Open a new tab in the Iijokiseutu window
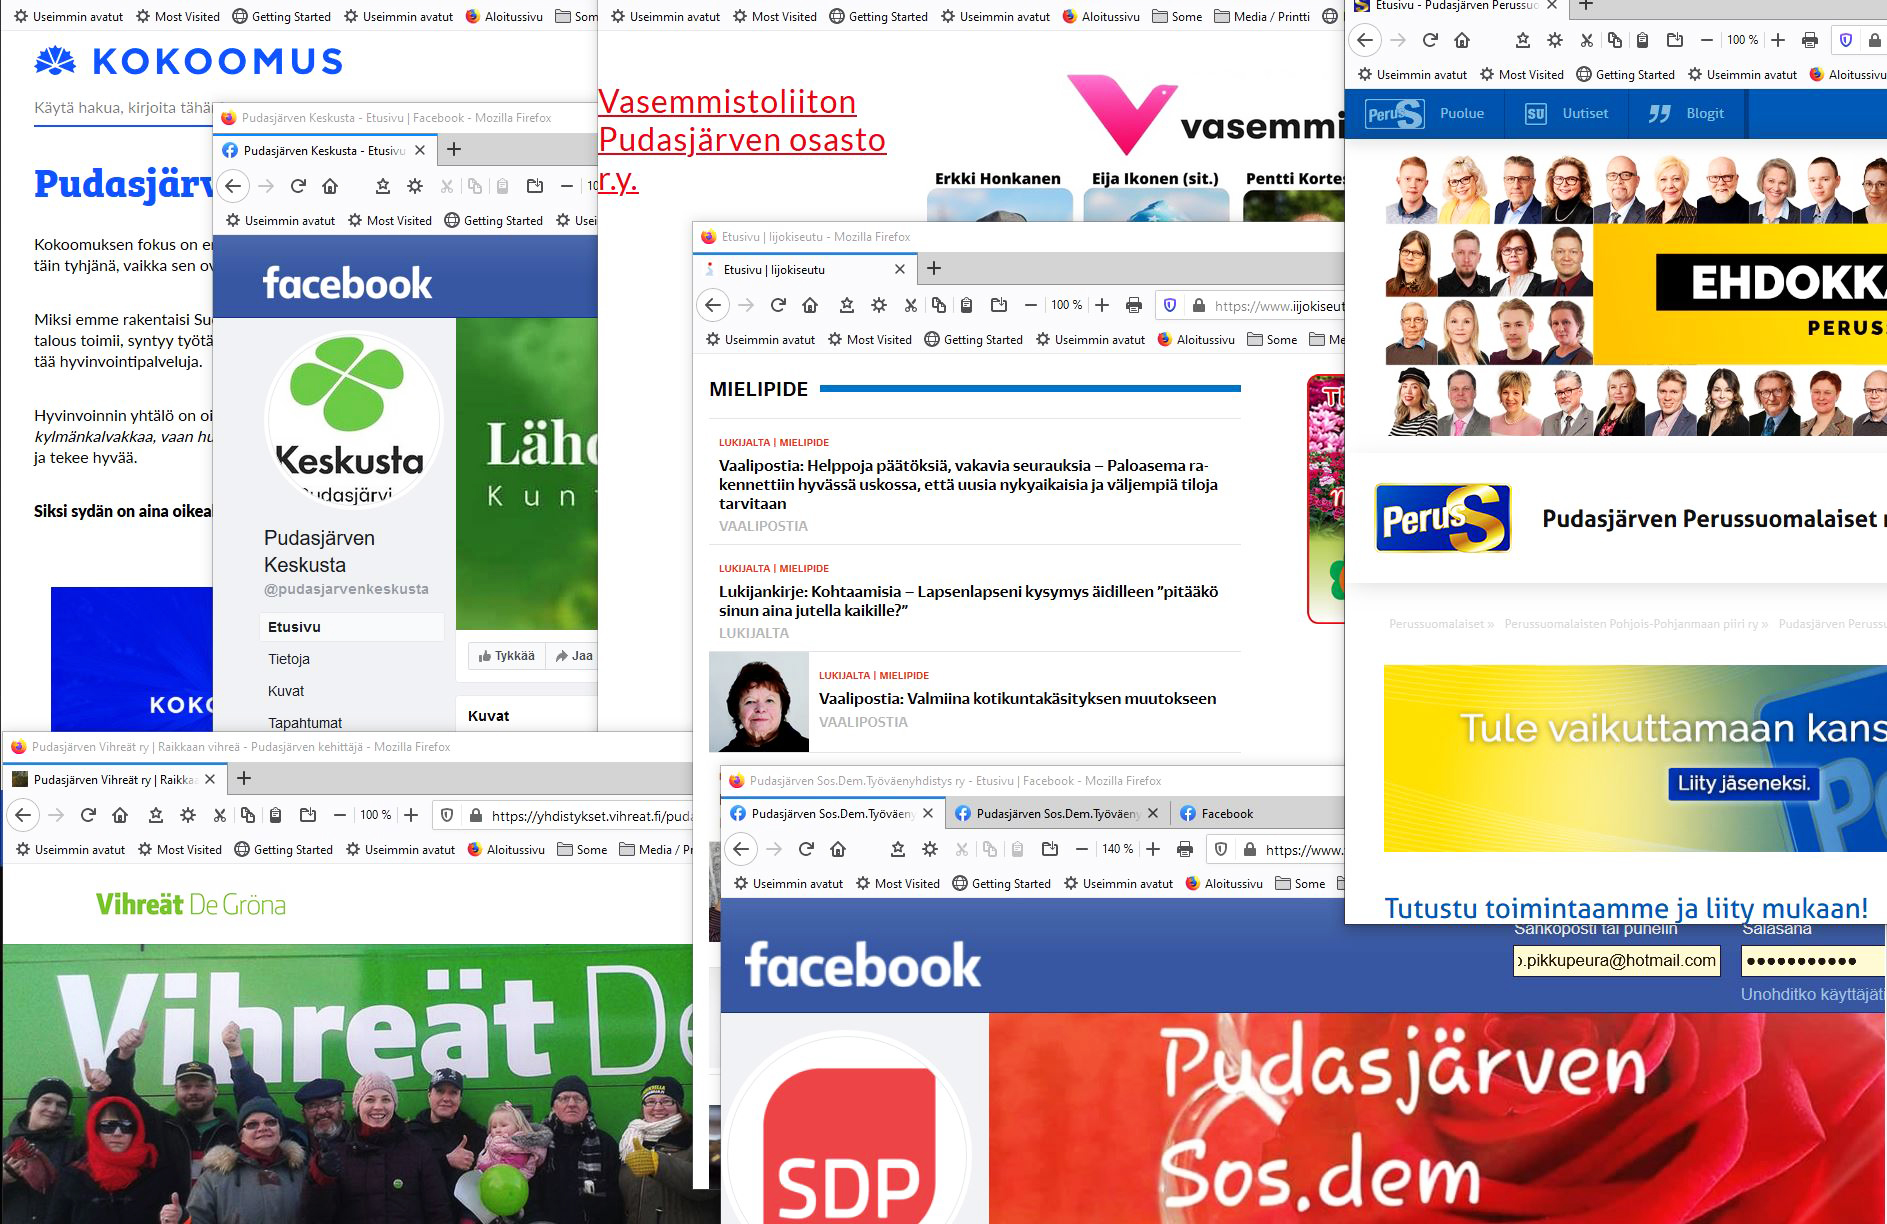The image size is (1887, 1224). tap(934, 268)
